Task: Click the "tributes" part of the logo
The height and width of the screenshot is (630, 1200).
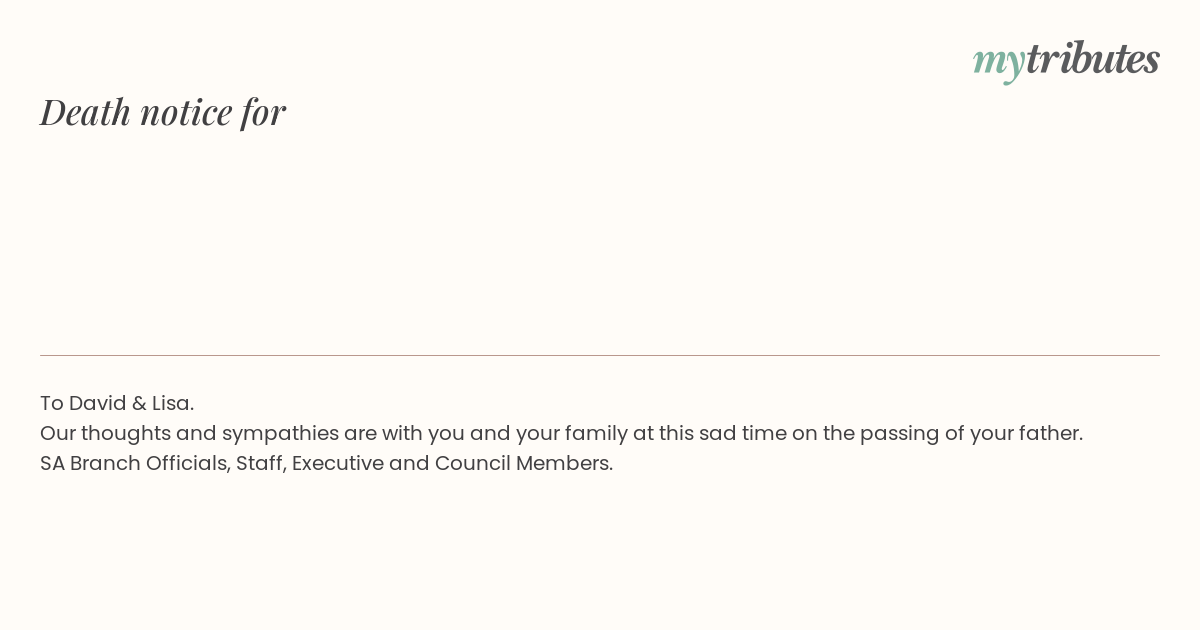Action: (x=1092, y=59)
